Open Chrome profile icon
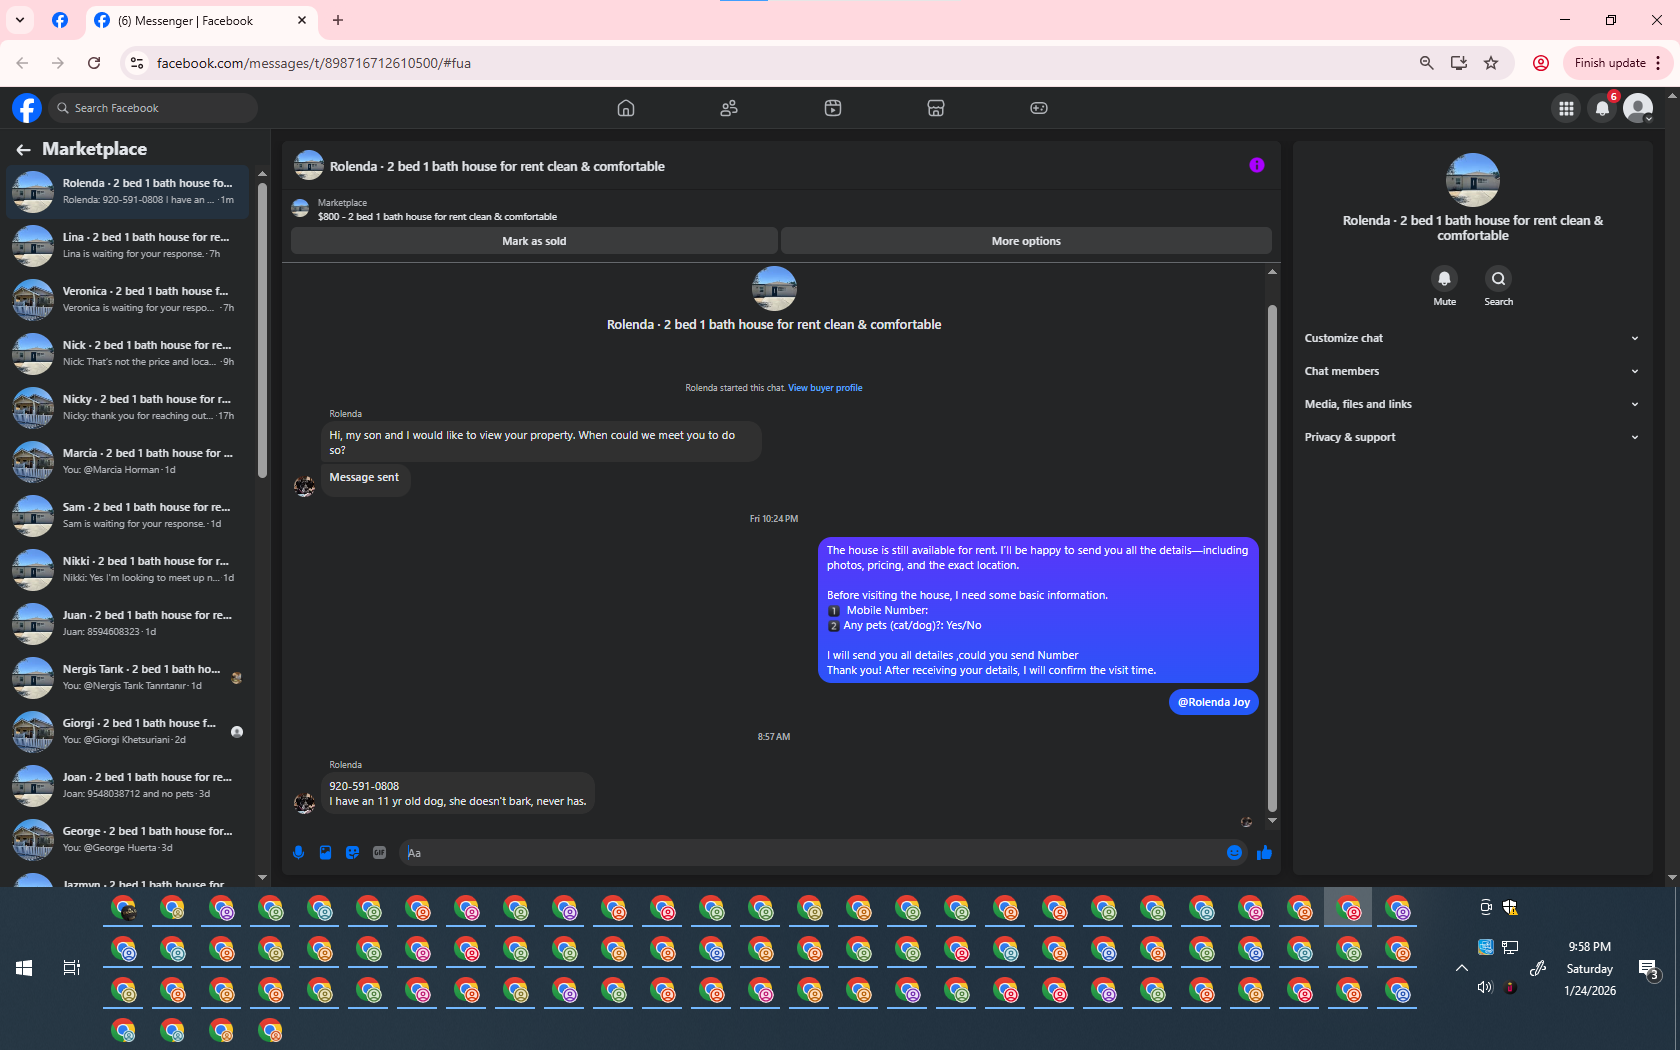 point(1541,63)
